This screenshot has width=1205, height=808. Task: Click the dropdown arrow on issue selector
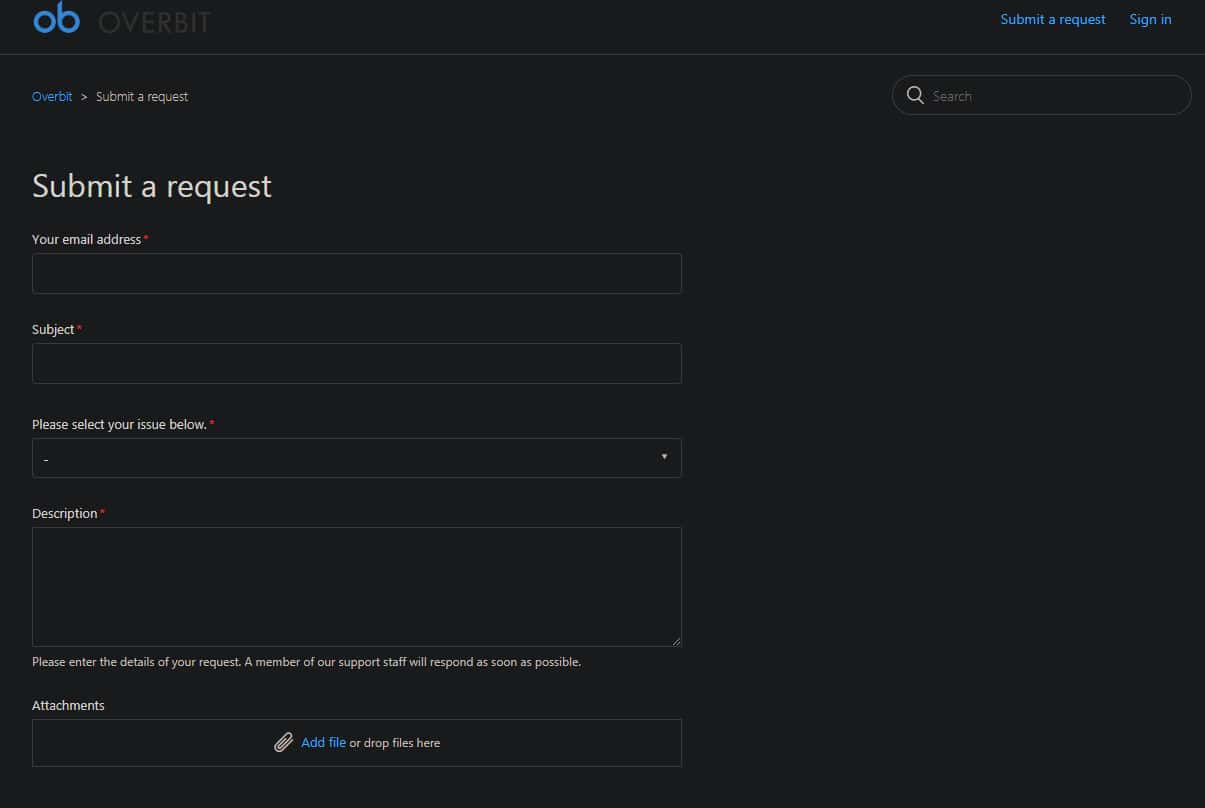tap(664, 457)
